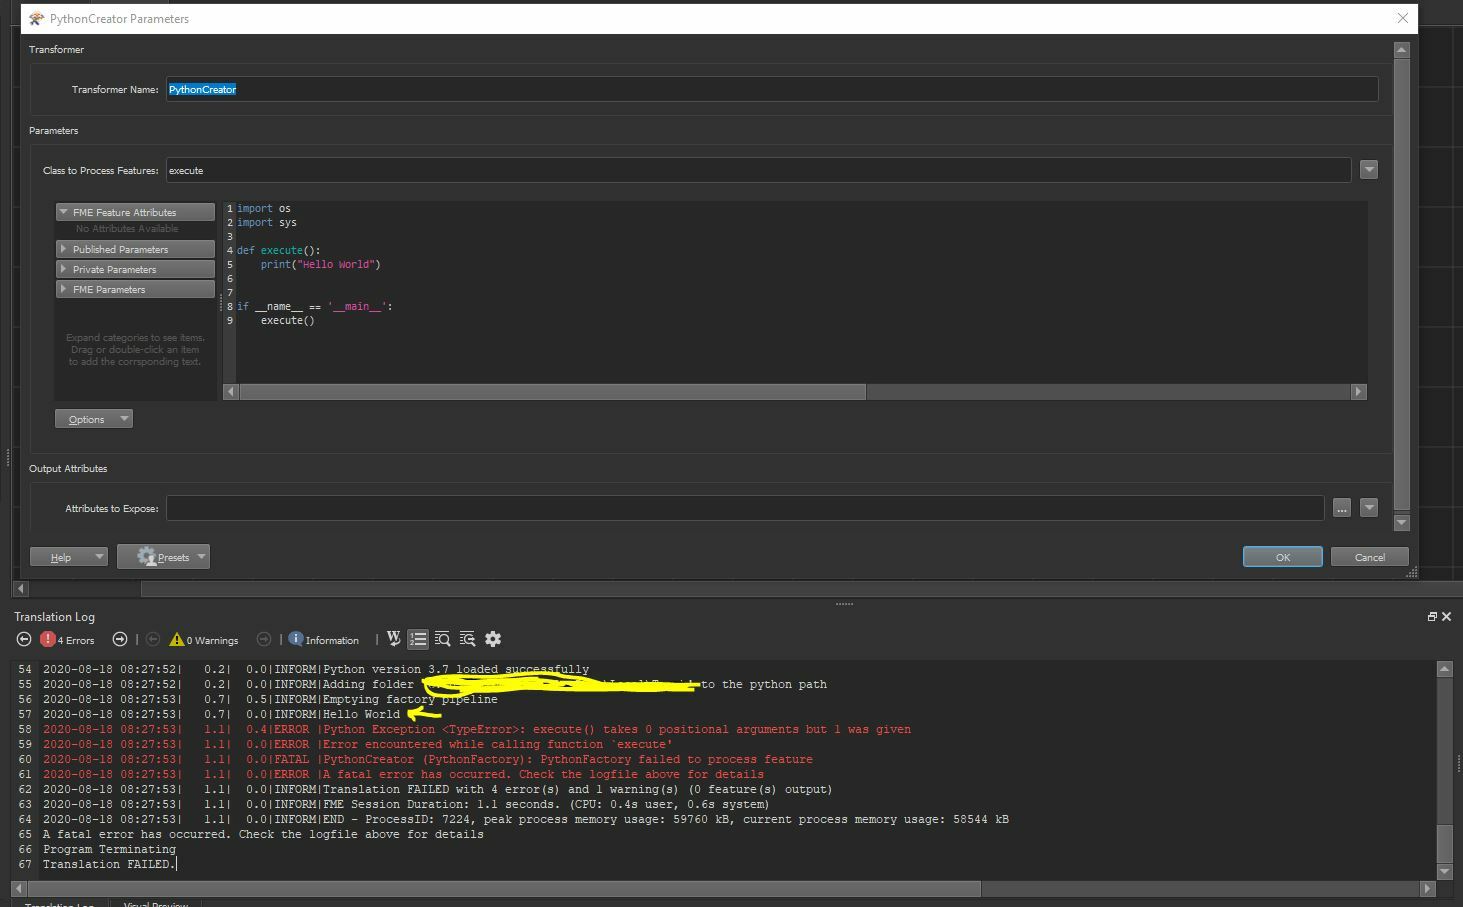Click log horizontal scrollbar right arrow
Screen dimensions: 1463x907
click(1427, 888)
